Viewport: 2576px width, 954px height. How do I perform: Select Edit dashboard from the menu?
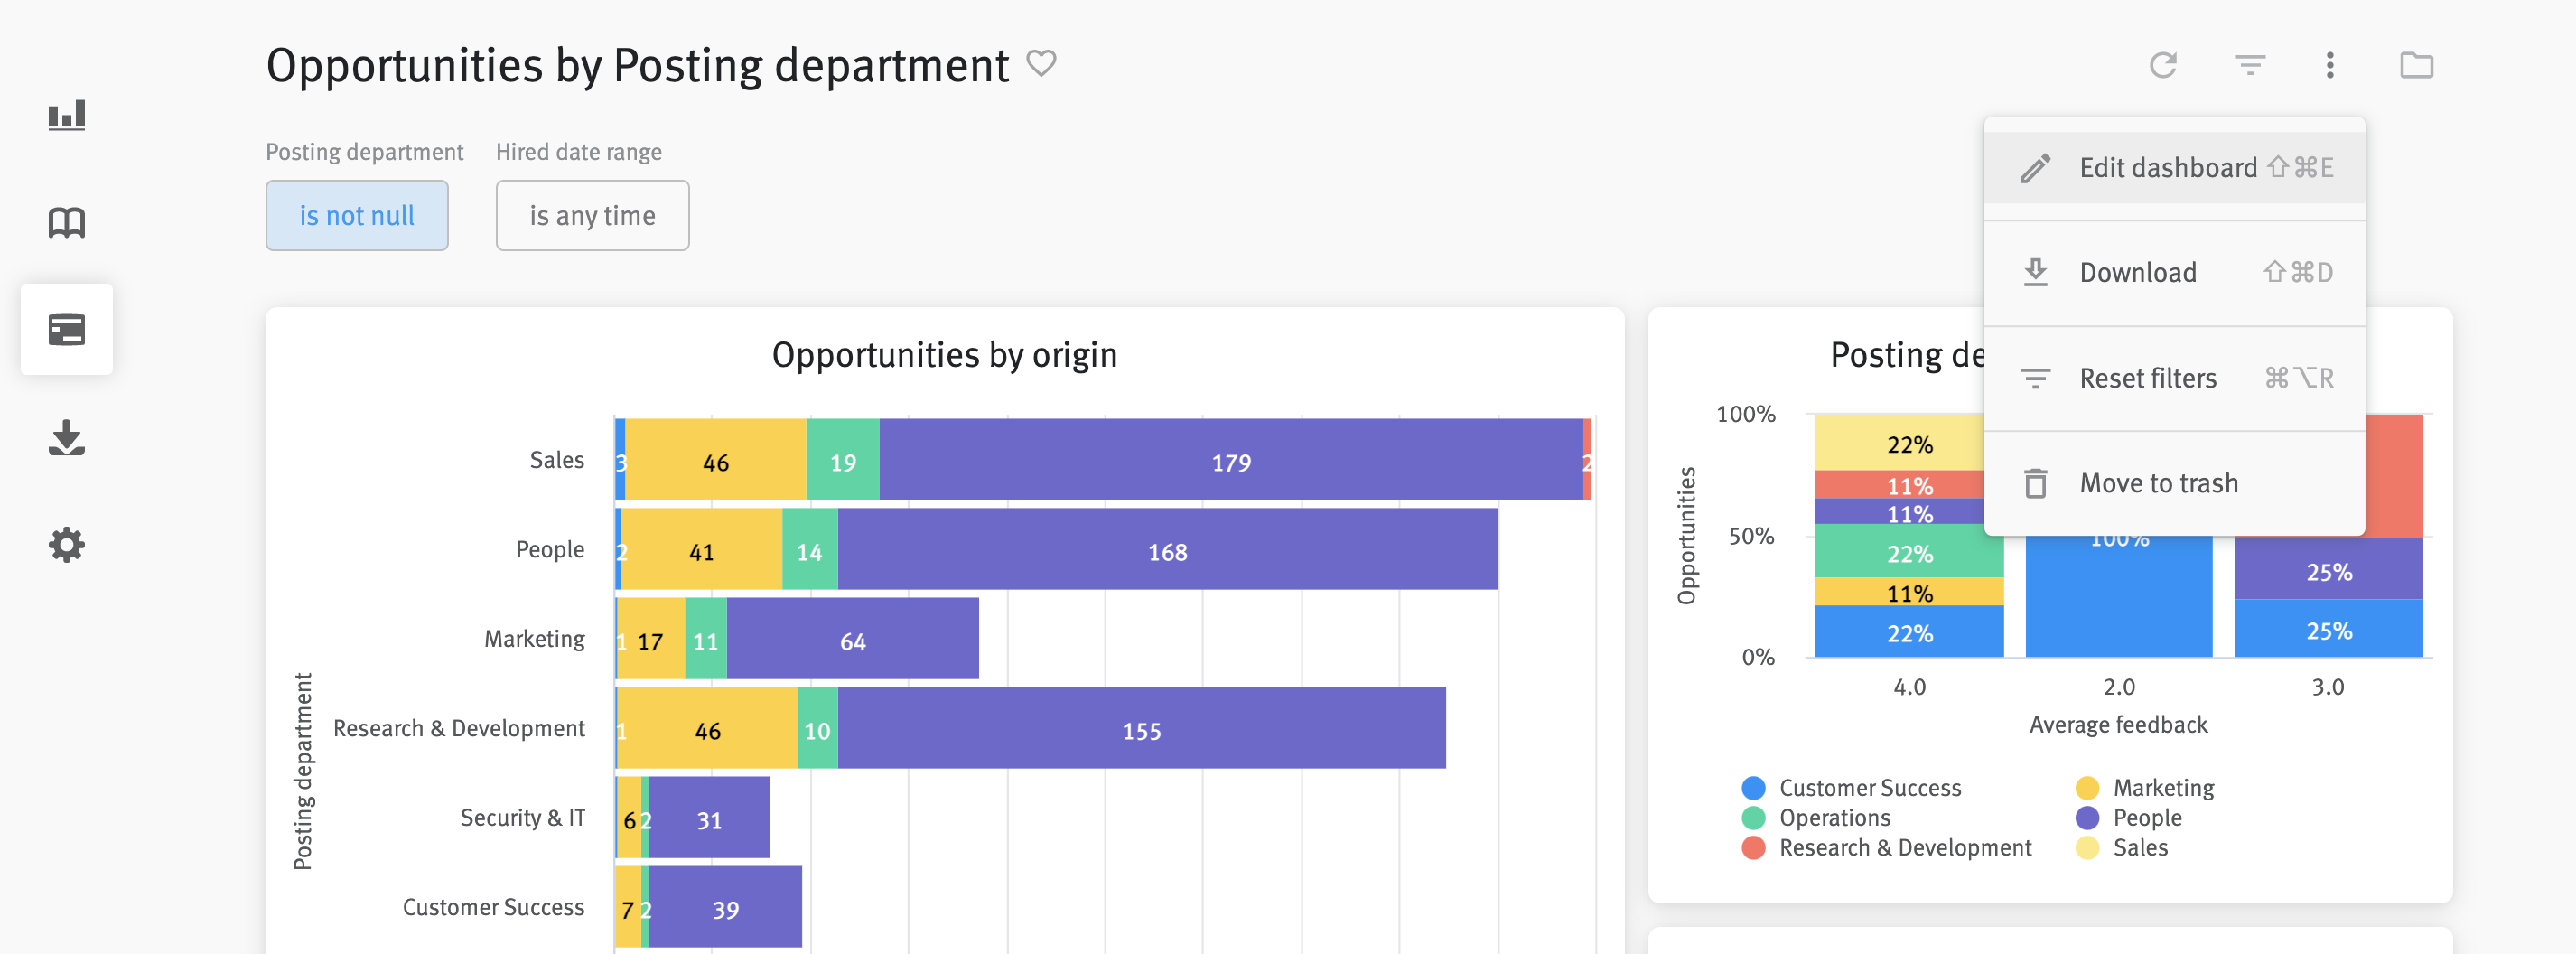[2170, 167]
